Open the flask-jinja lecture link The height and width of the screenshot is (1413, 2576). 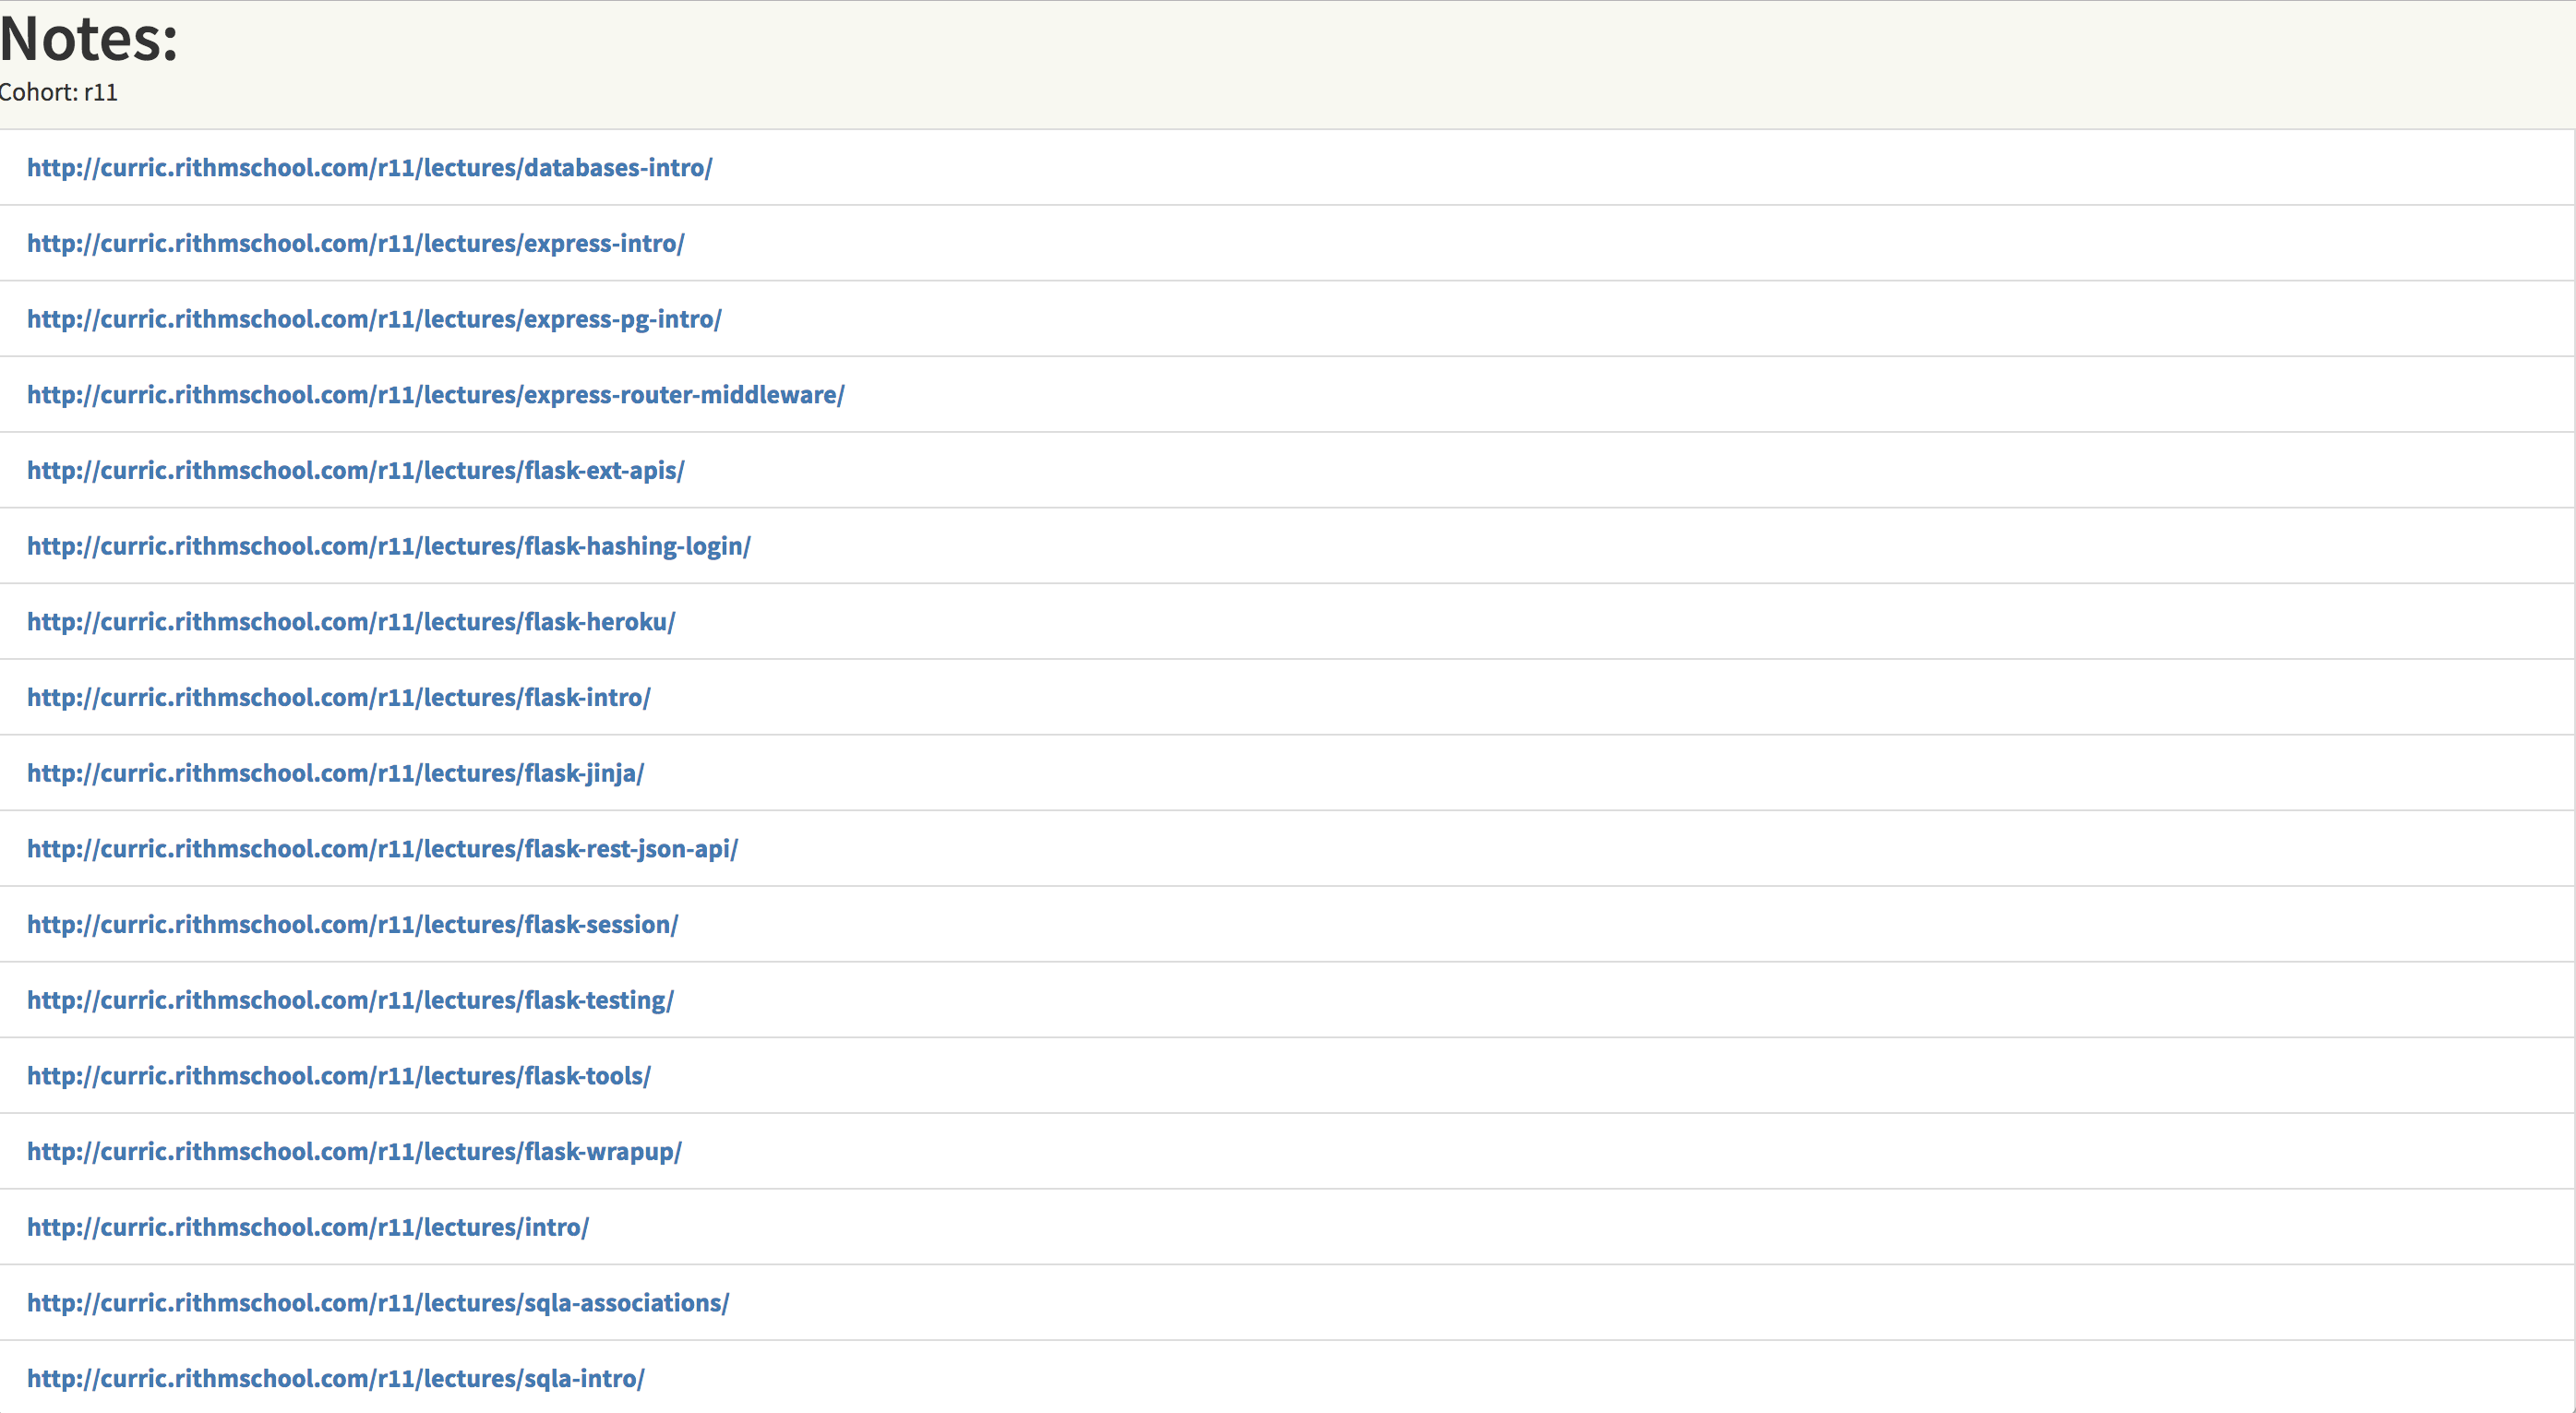(335, 774)
